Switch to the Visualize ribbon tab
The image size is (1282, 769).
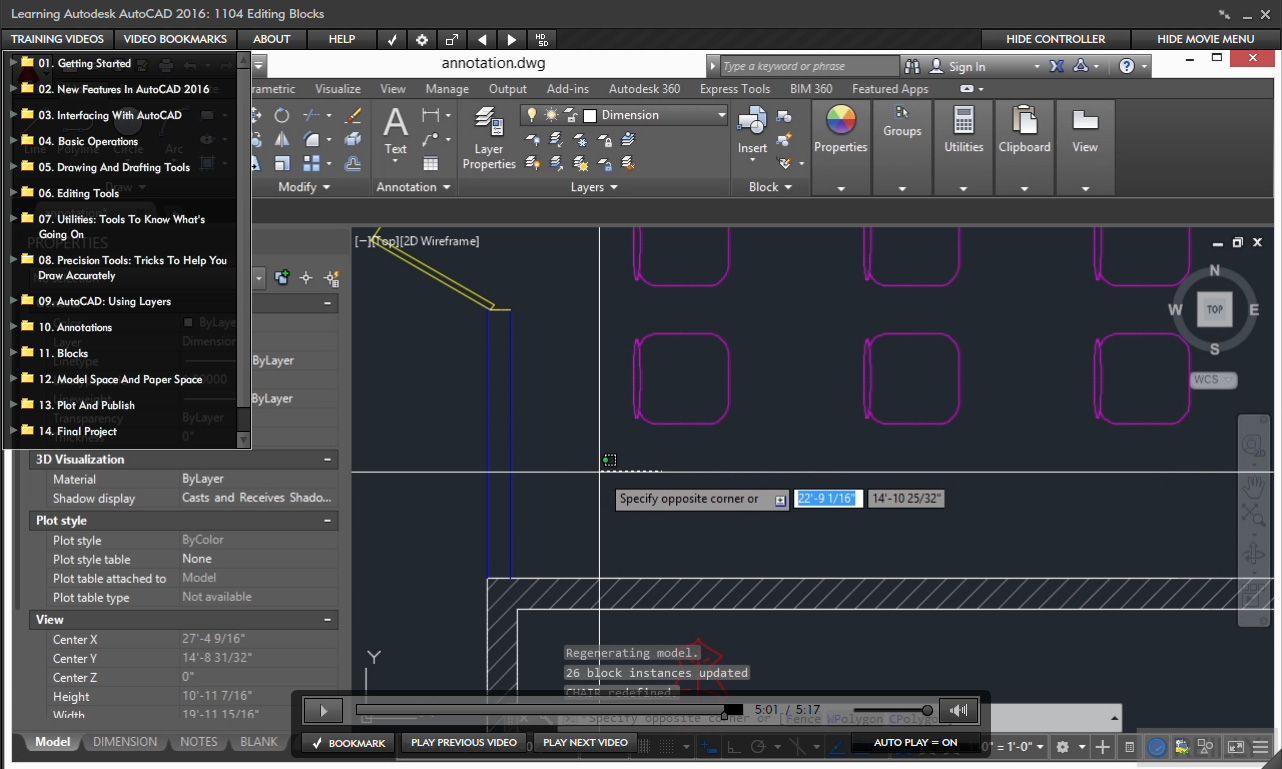[337, 88]
